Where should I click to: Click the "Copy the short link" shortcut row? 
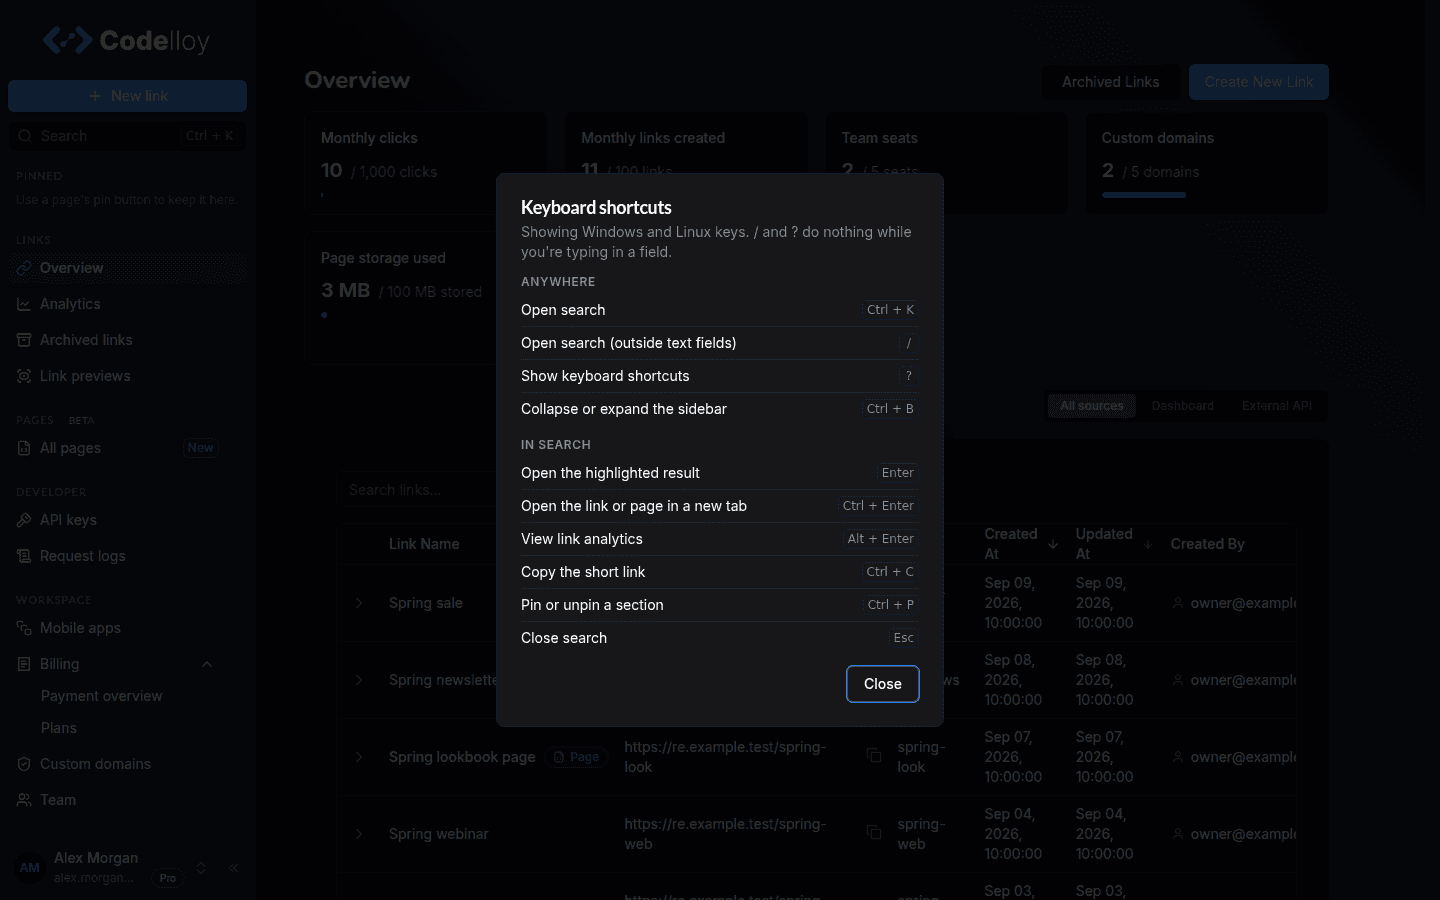(719, 572)
